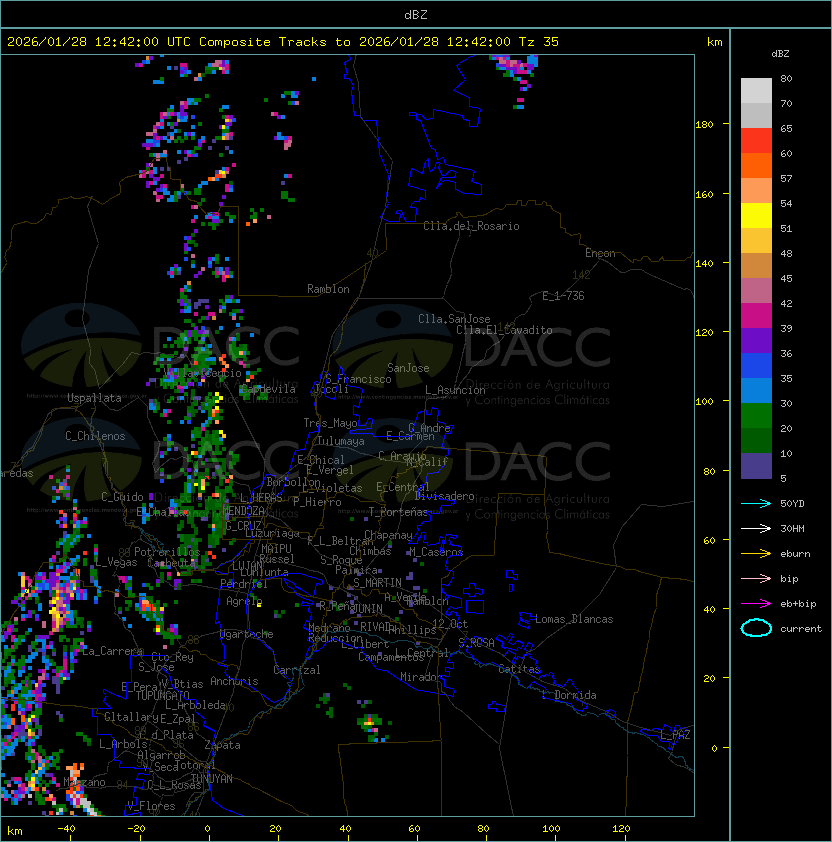Click the 'dBZ' title at the top
Viewport: 832px width, 842px height.
(x=416, y=14)
